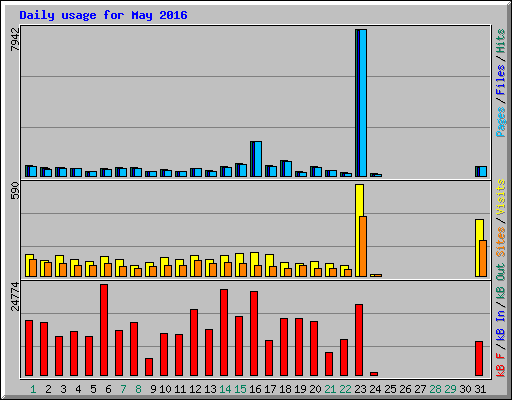Select the red kB bar for day 23
512x400 pixels.
359,340
